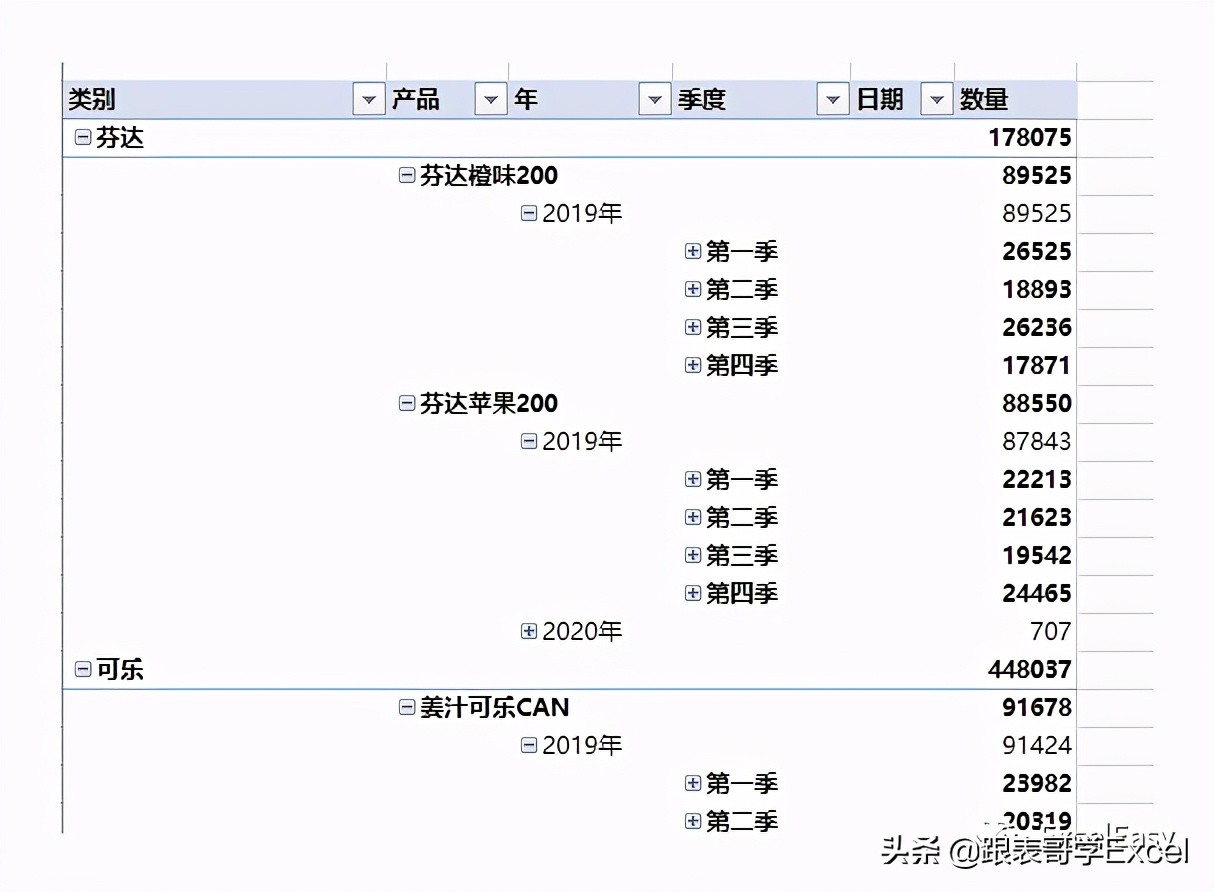This screenshot has height=892, width=1214.
Task: Select the cell value 23982
Action: click(1037, 784)
